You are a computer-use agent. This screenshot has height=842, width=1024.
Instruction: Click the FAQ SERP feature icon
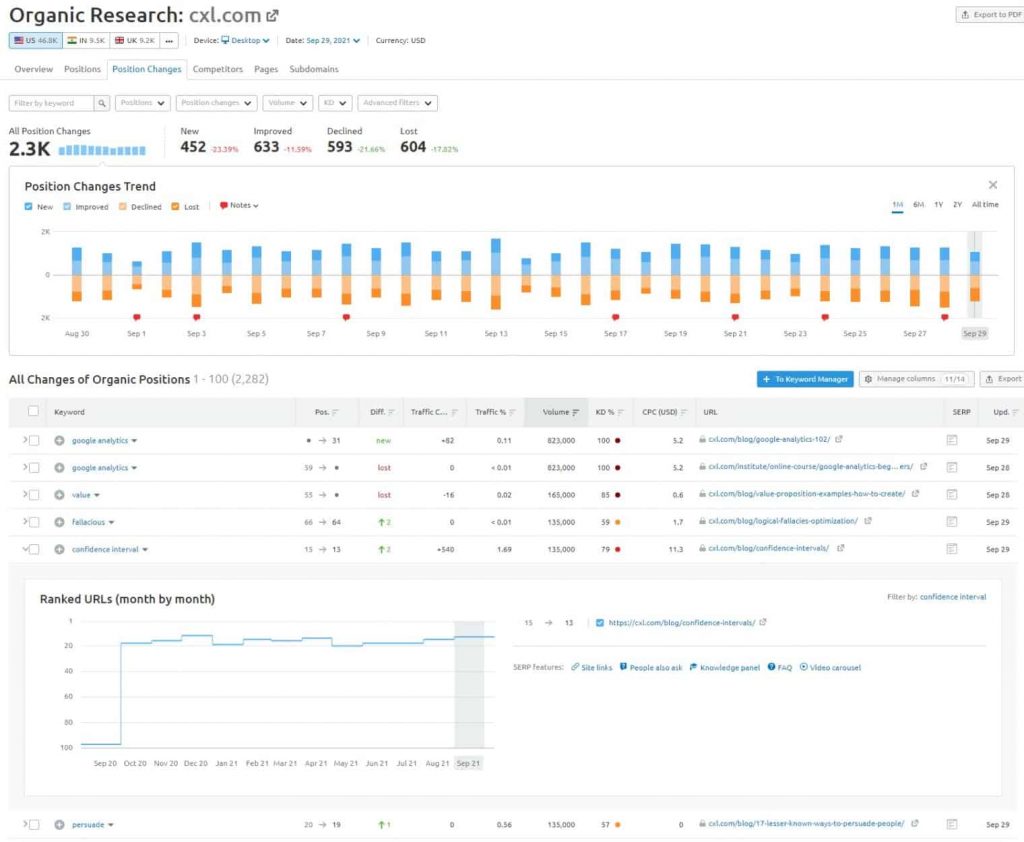click(x=771, y=667)
